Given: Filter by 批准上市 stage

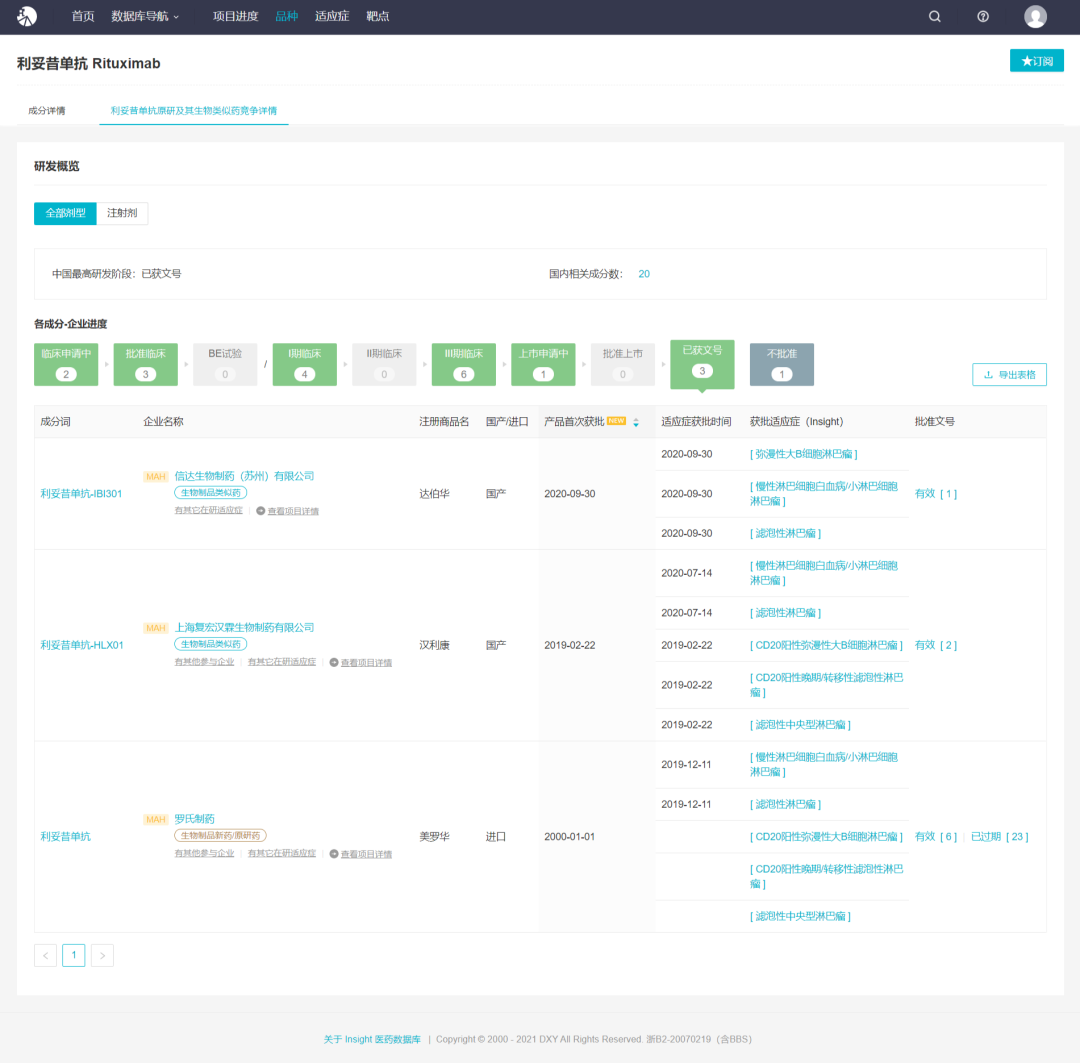Looking at the screenshot, I should coord(623,364).
